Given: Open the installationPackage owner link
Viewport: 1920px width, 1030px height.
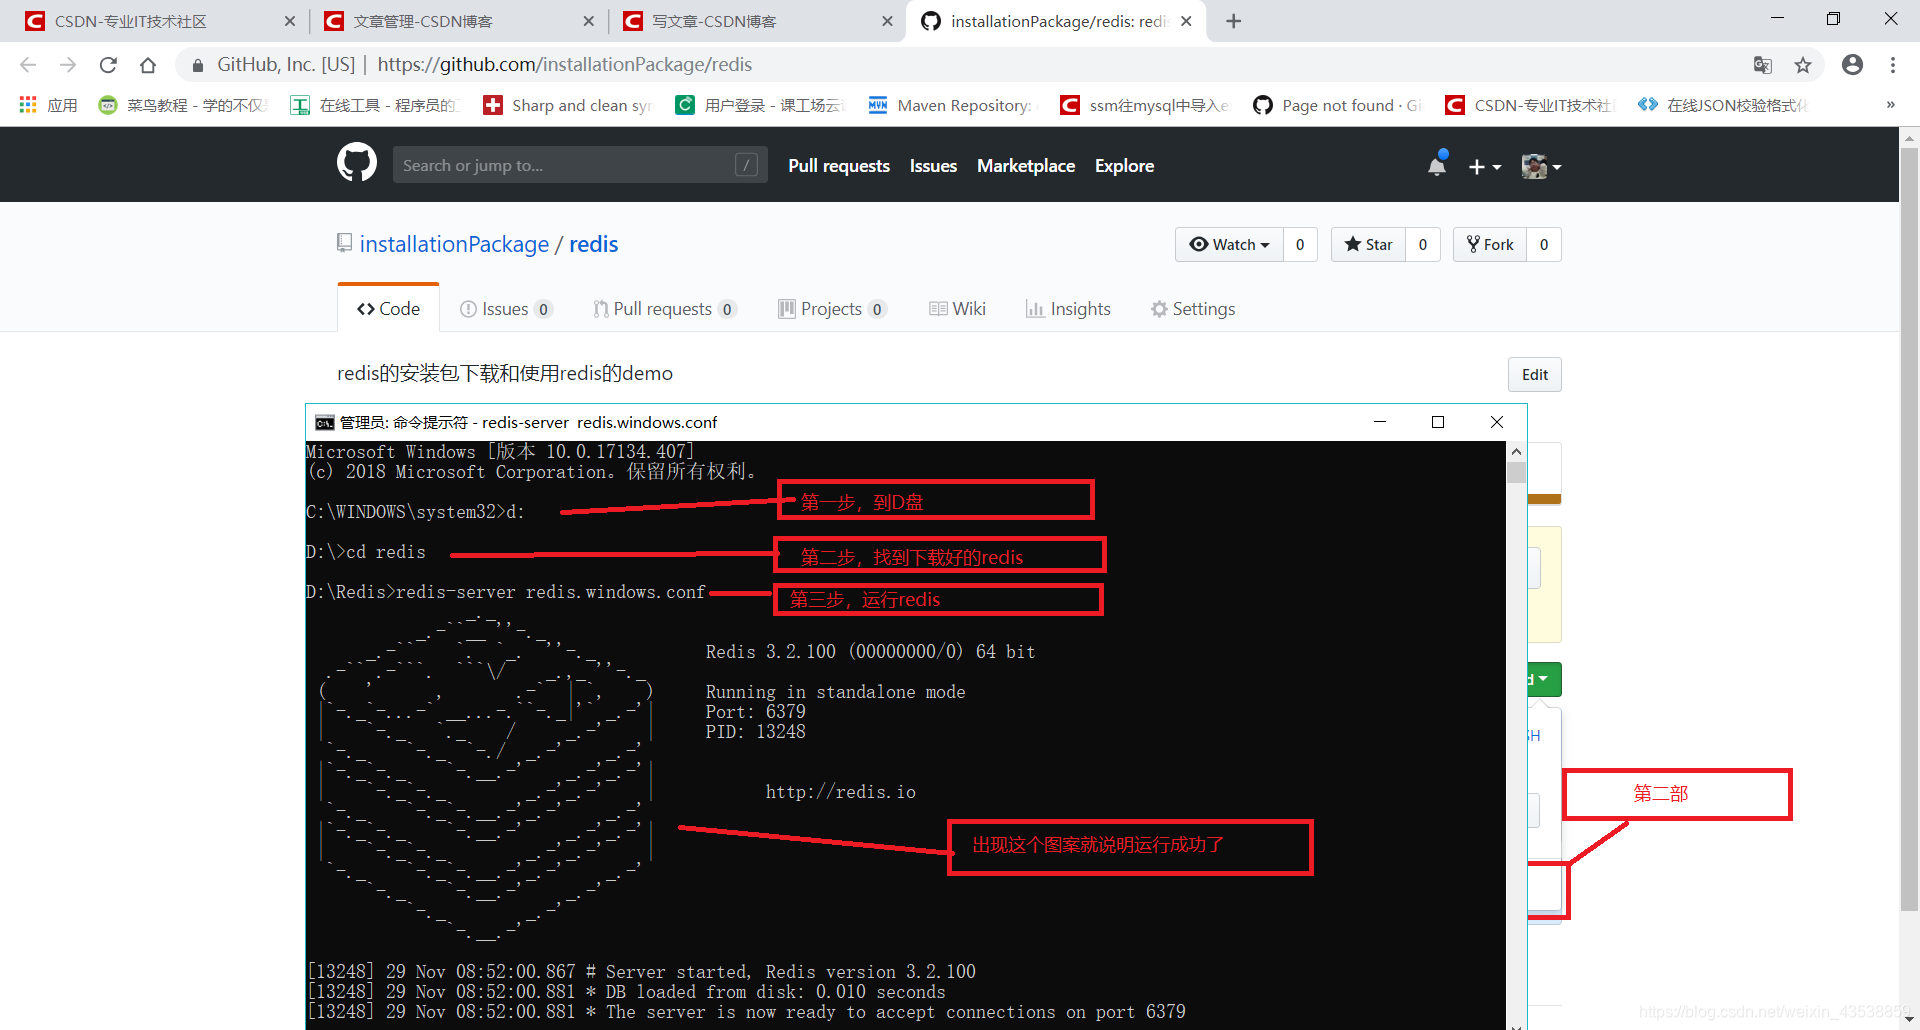Looking at the screenshot, I should tap(454, 244).
